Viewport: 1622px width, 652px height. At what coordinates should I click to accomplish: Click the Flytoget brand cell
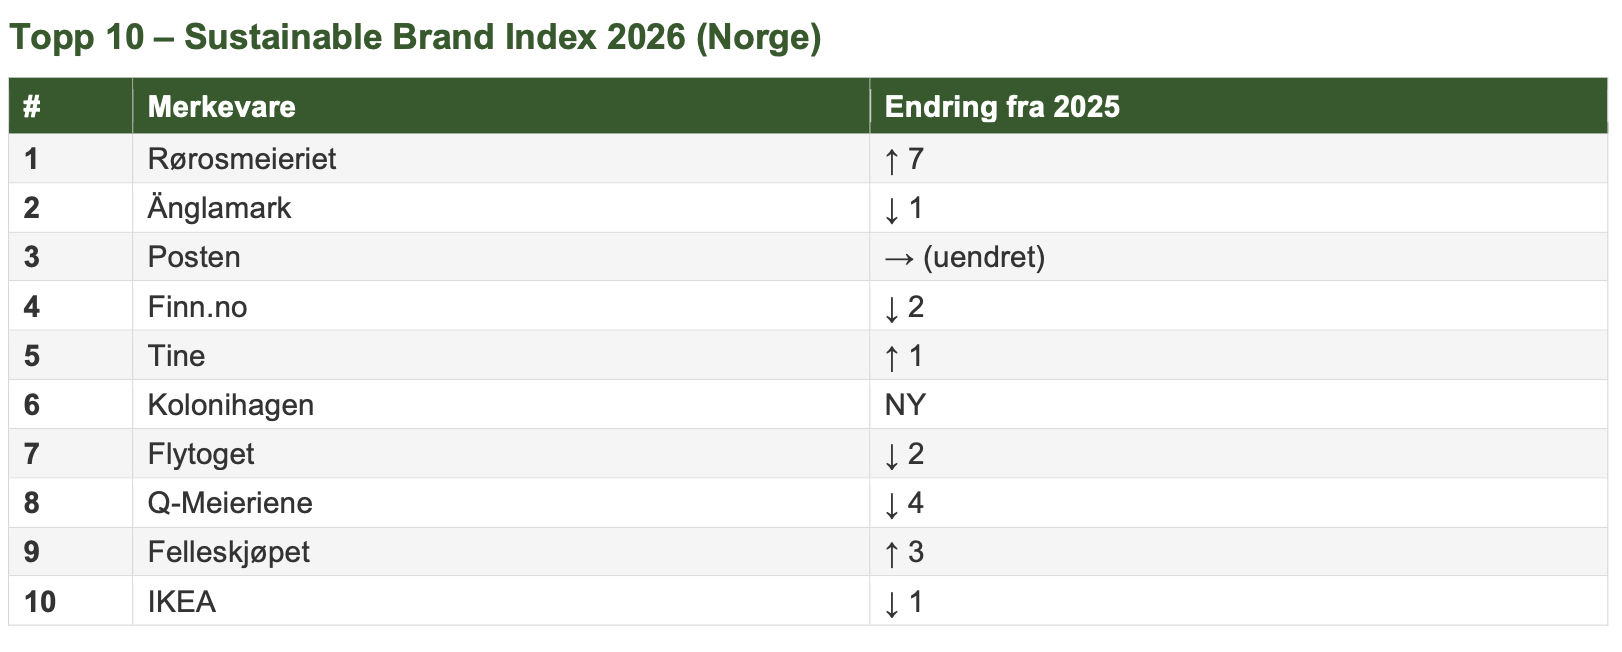[x=200, y=454]
